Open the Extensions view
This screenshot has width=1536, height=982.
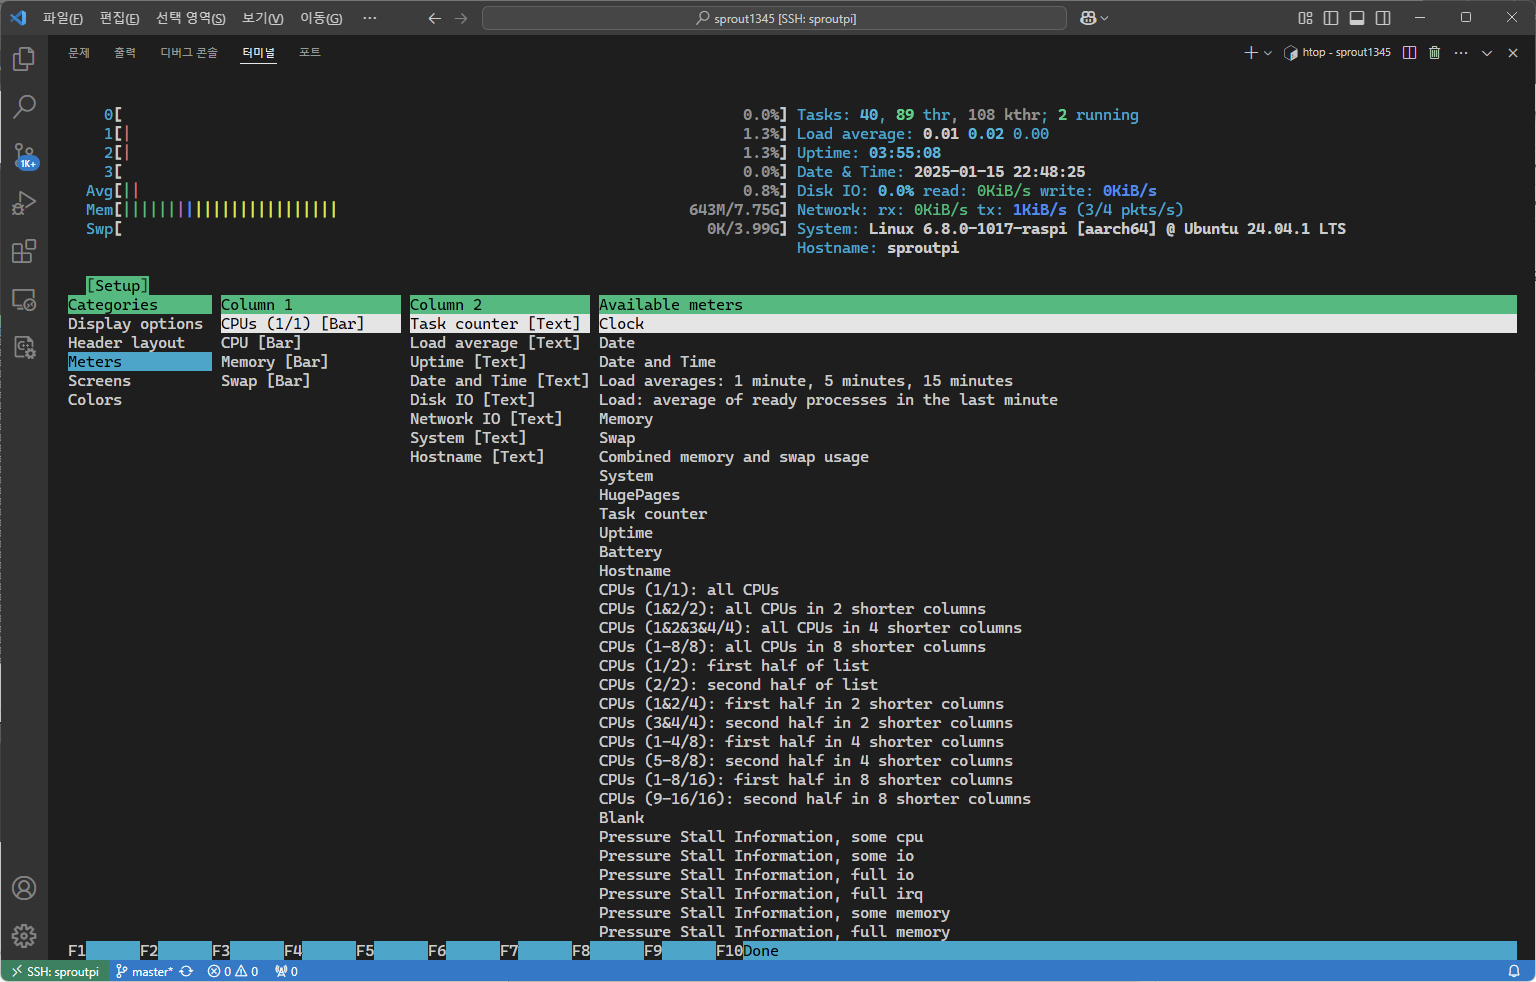tap(24, 251)
